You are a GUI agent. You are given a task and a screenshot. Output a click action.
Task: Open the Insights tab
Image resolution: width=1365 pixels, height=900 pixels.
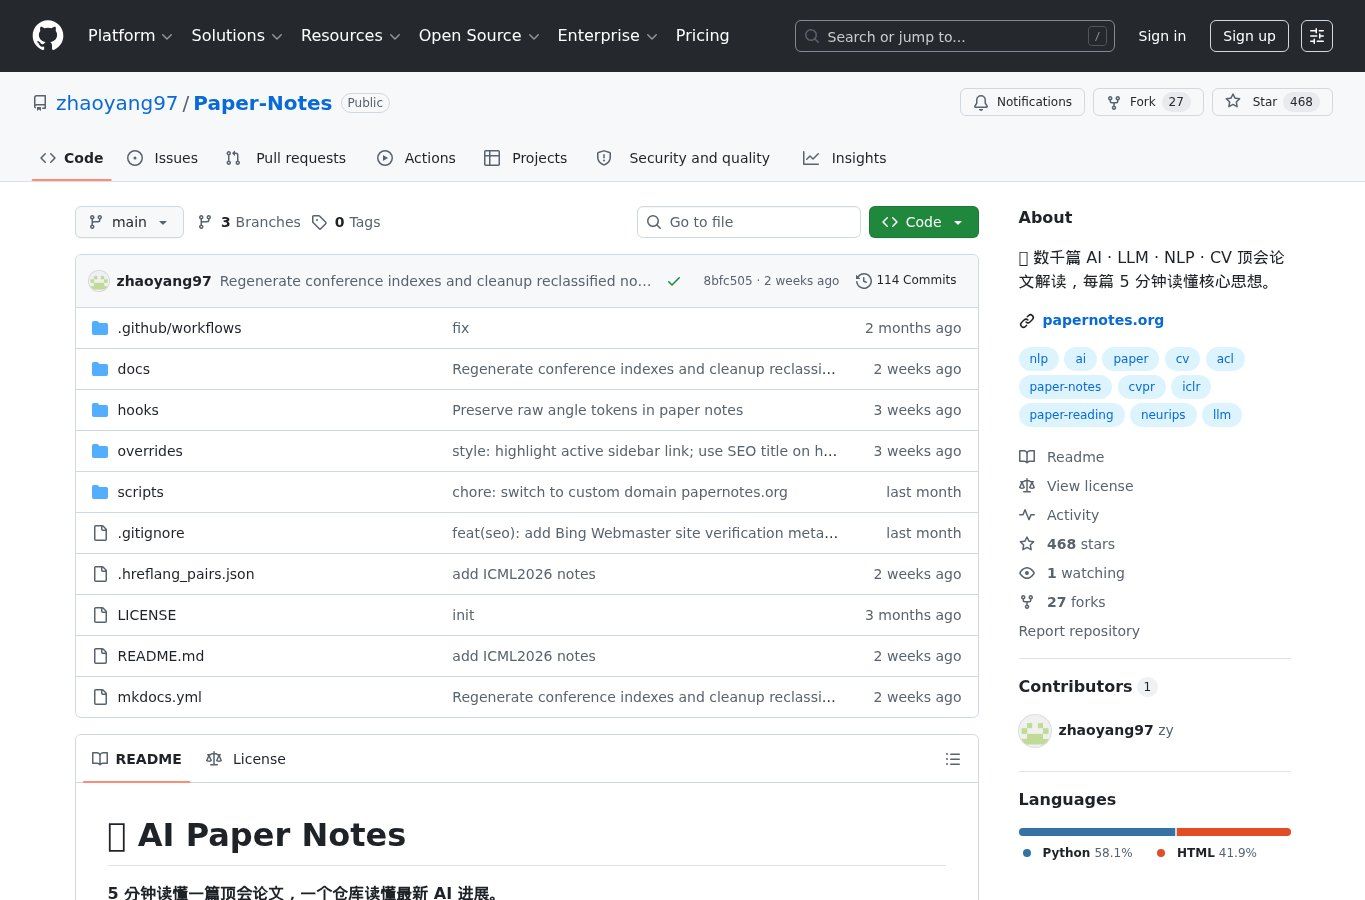pos(845,158)
